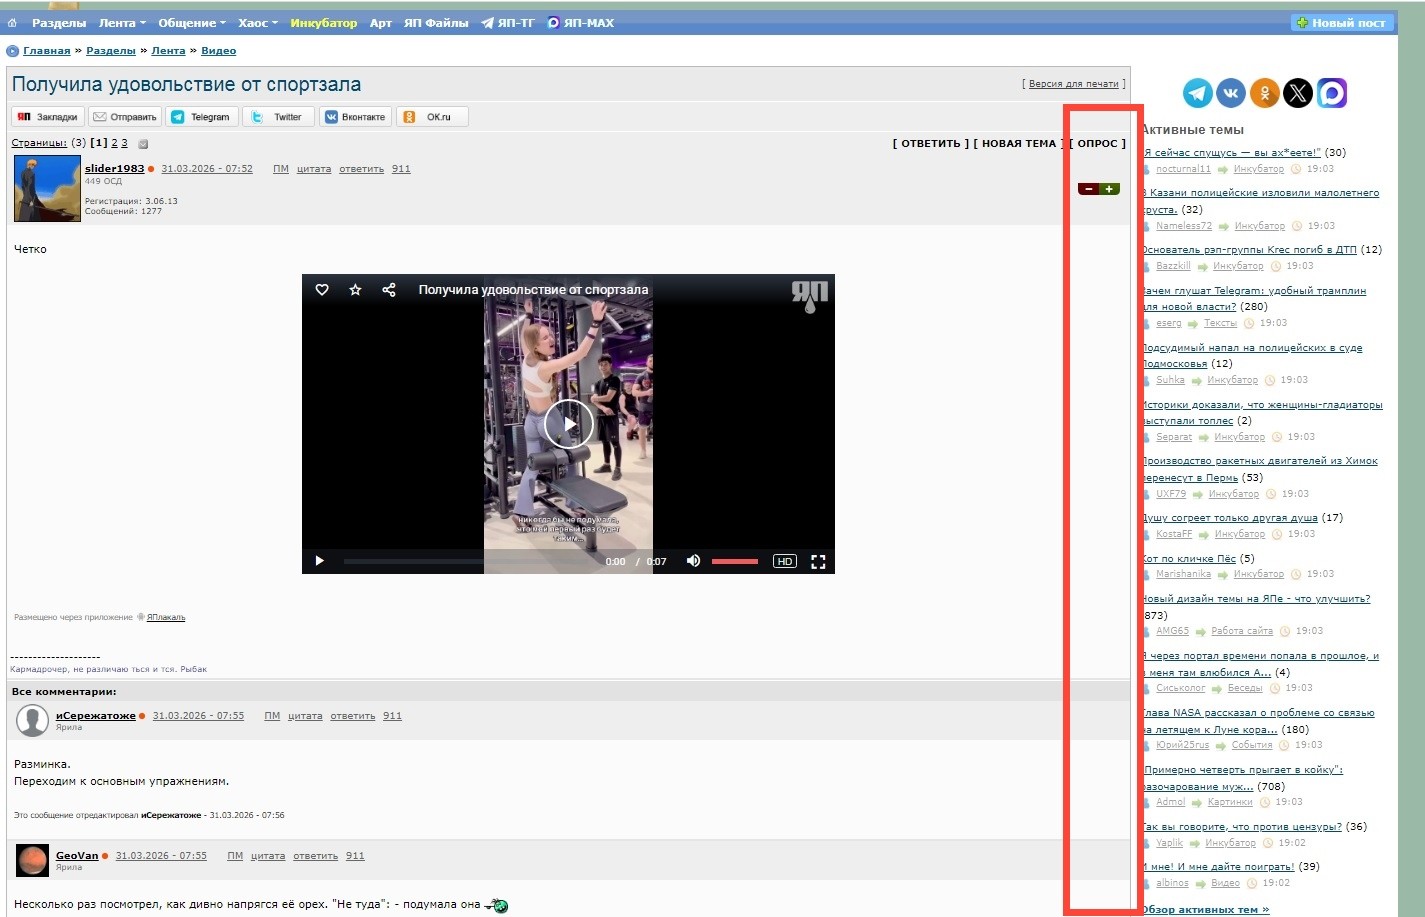Screen dimensions: 1425x917
Task: Open the VK round social icon
Action: pyautogui.click(x=1231, y=93)
